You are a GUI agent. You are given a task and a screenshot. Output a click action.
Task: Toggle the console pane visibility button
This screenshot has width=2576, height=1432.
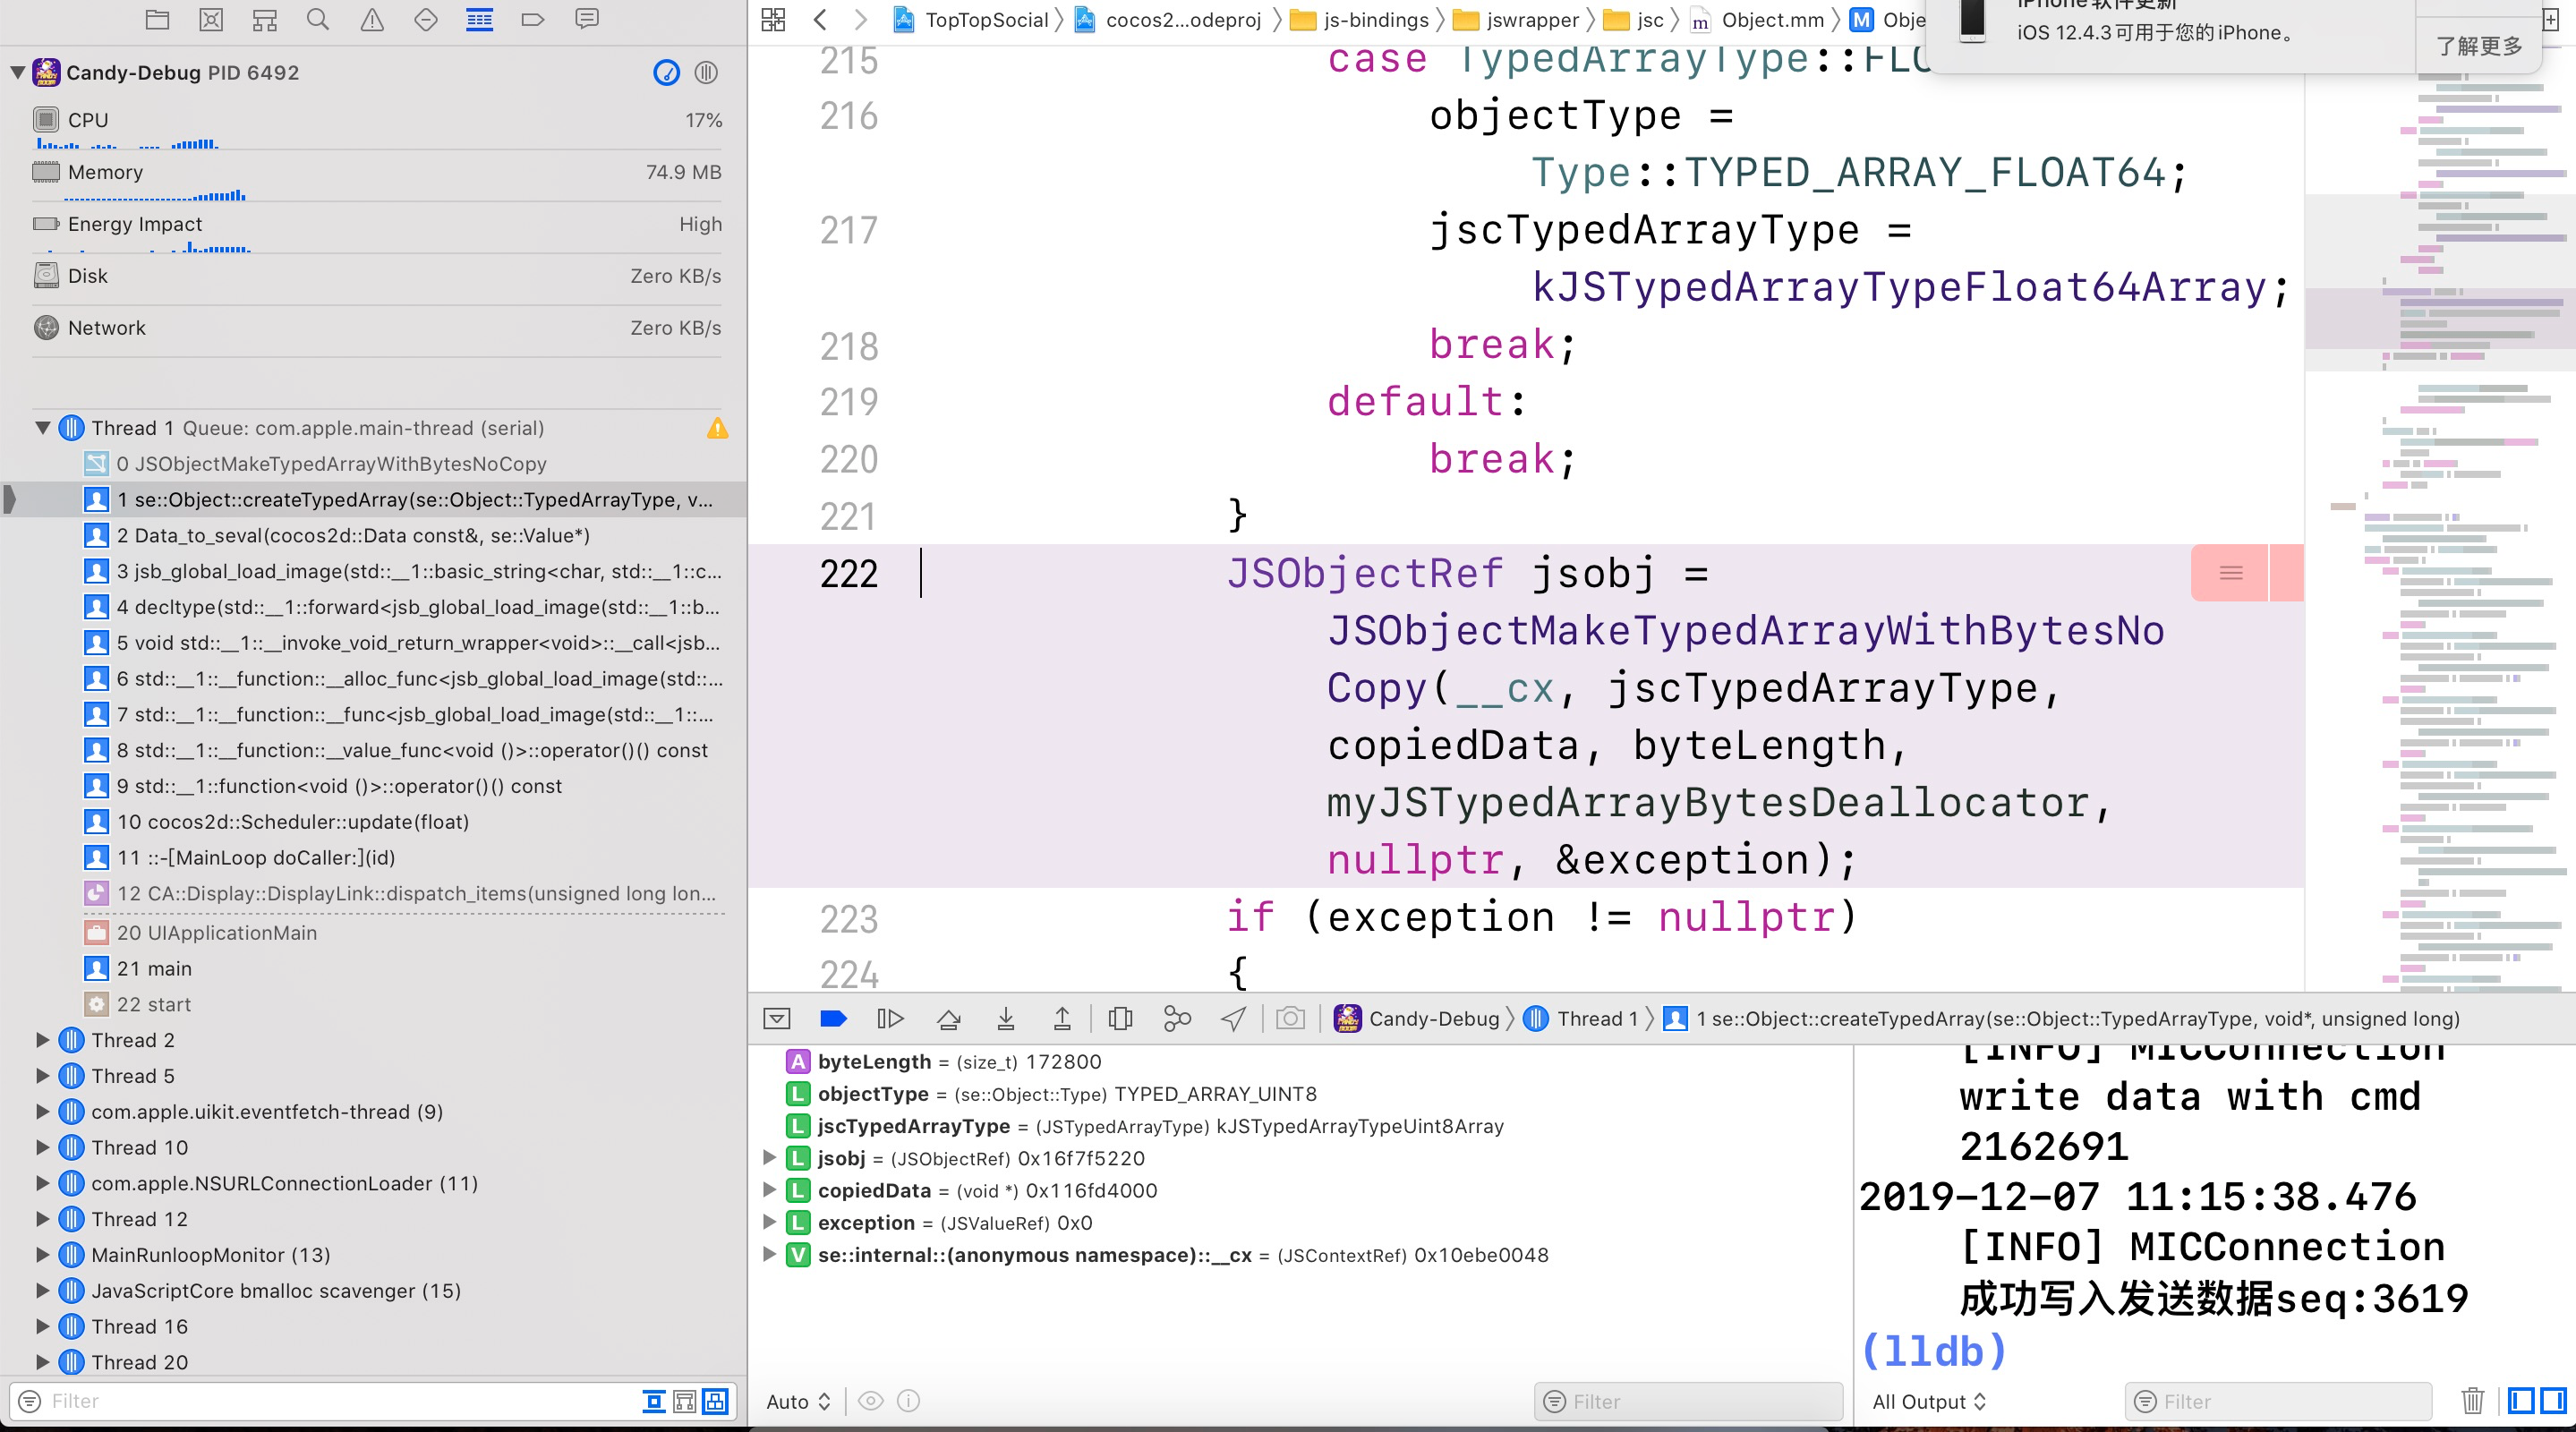(x=2552, y=1401)
